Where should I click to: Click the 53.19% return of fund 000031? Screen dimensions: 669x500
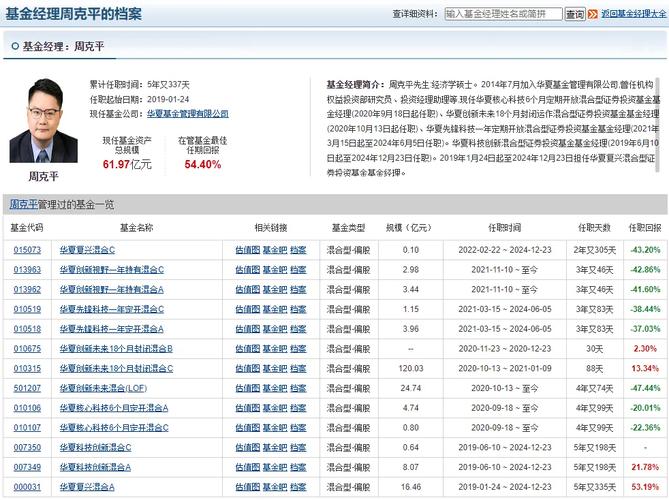point(645,487)
